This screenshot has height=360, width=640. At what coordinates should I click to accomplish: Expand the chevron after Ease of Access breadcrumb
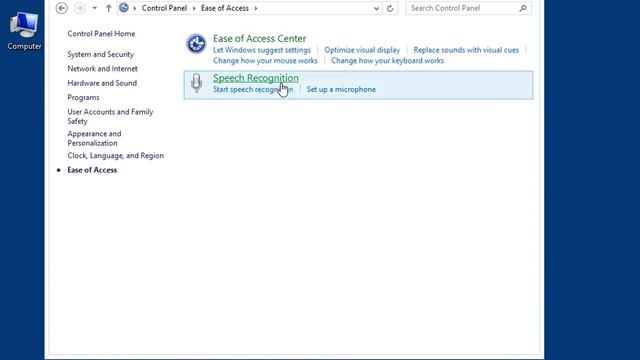(256, 8)
